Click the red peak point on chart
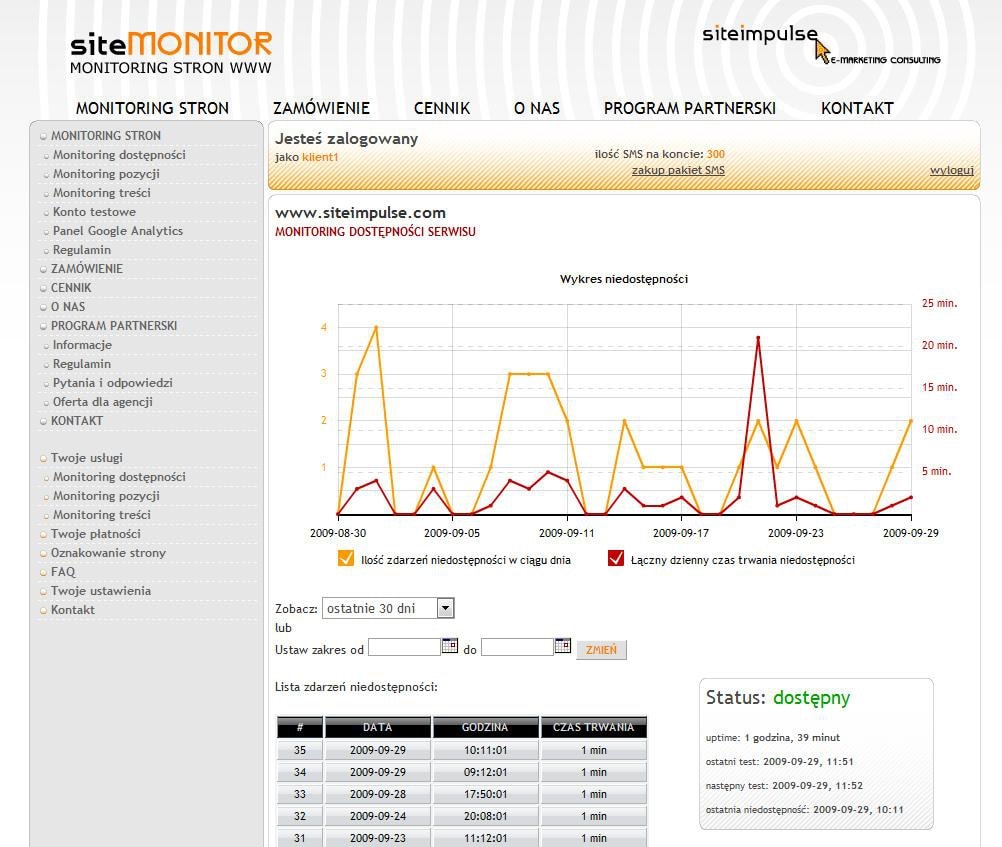Viewport: 1002px width, 847px height. [x=758, y=338]
